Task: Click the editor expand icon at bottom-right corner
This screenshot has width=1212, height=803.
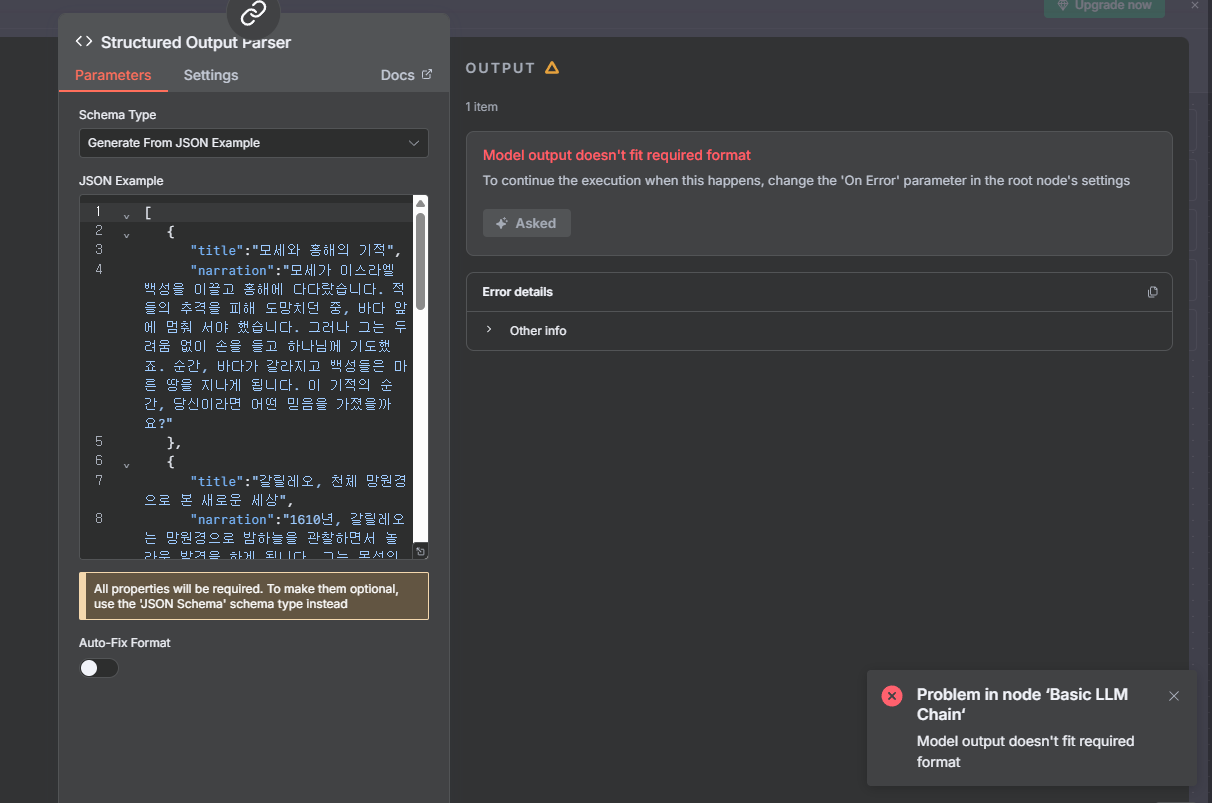Action: [421, 551]
